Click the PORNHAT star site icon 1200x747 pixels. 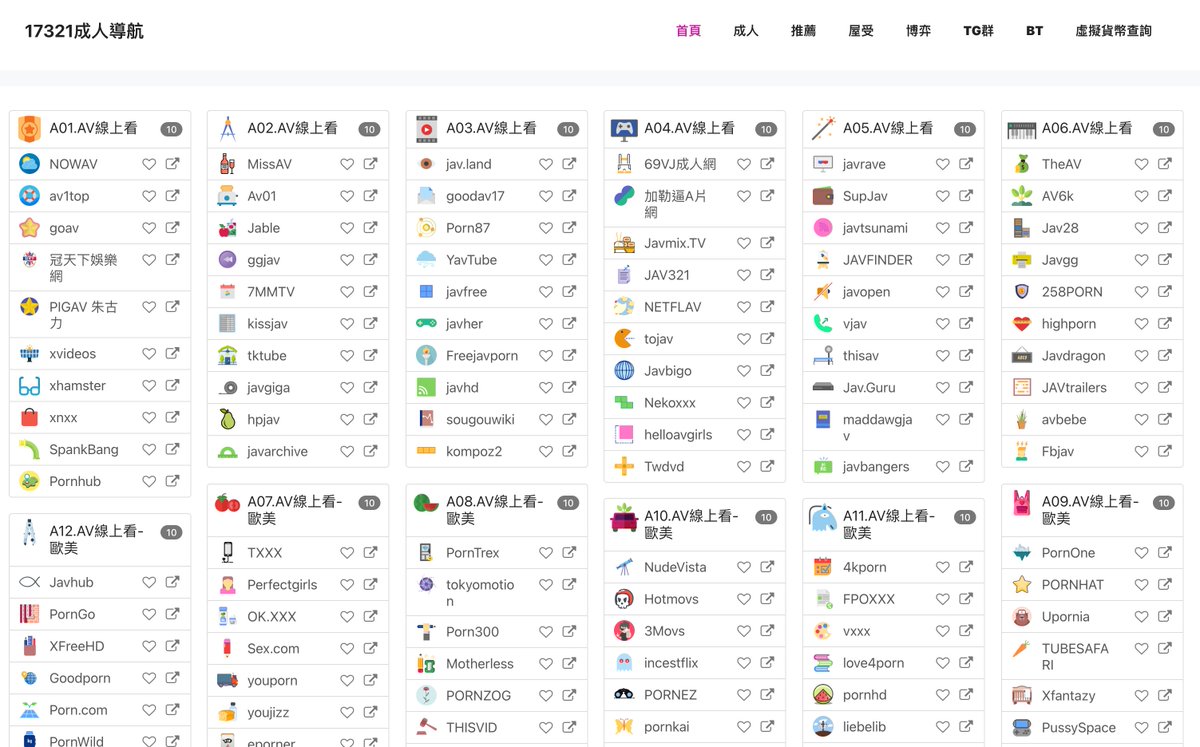[x=1021, y=584]
